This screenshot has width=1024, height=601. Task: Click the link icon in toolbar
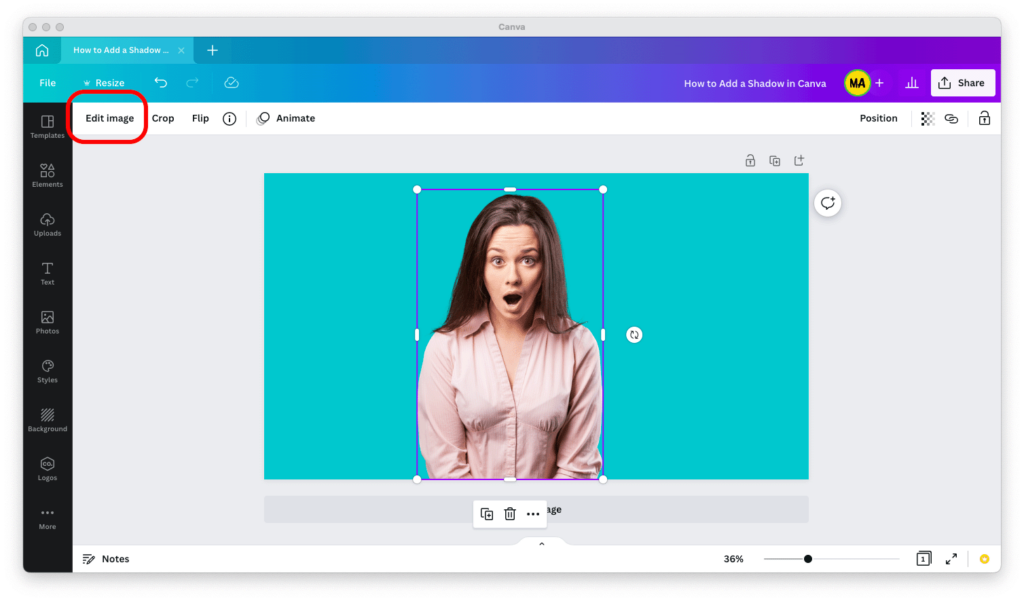click(952, 119)
